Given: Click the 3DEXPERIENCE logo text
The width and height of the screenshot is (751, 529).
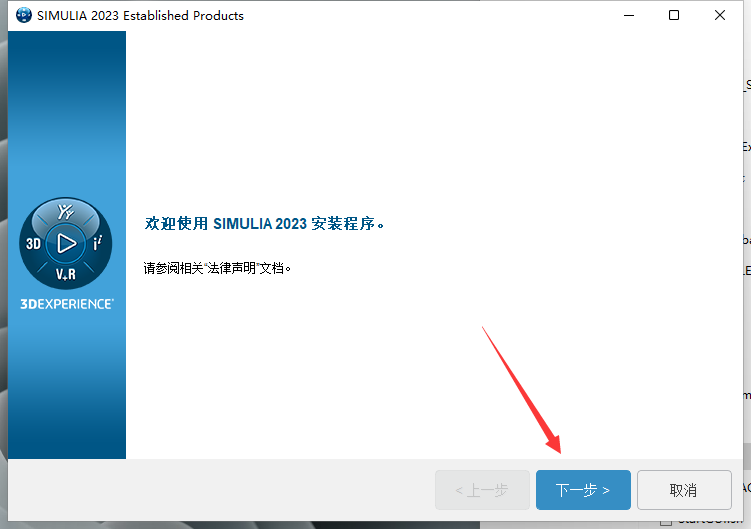Looking at the screenshot, I should pos(67,304).
